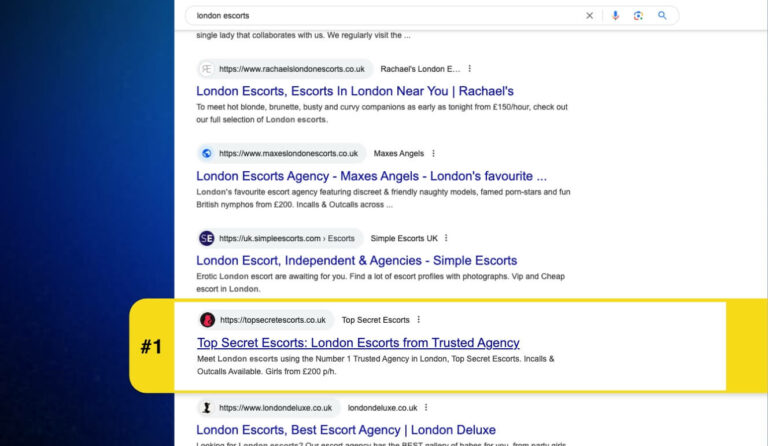
Task: Open the Maxes Angels result headline
Action: 371,176
